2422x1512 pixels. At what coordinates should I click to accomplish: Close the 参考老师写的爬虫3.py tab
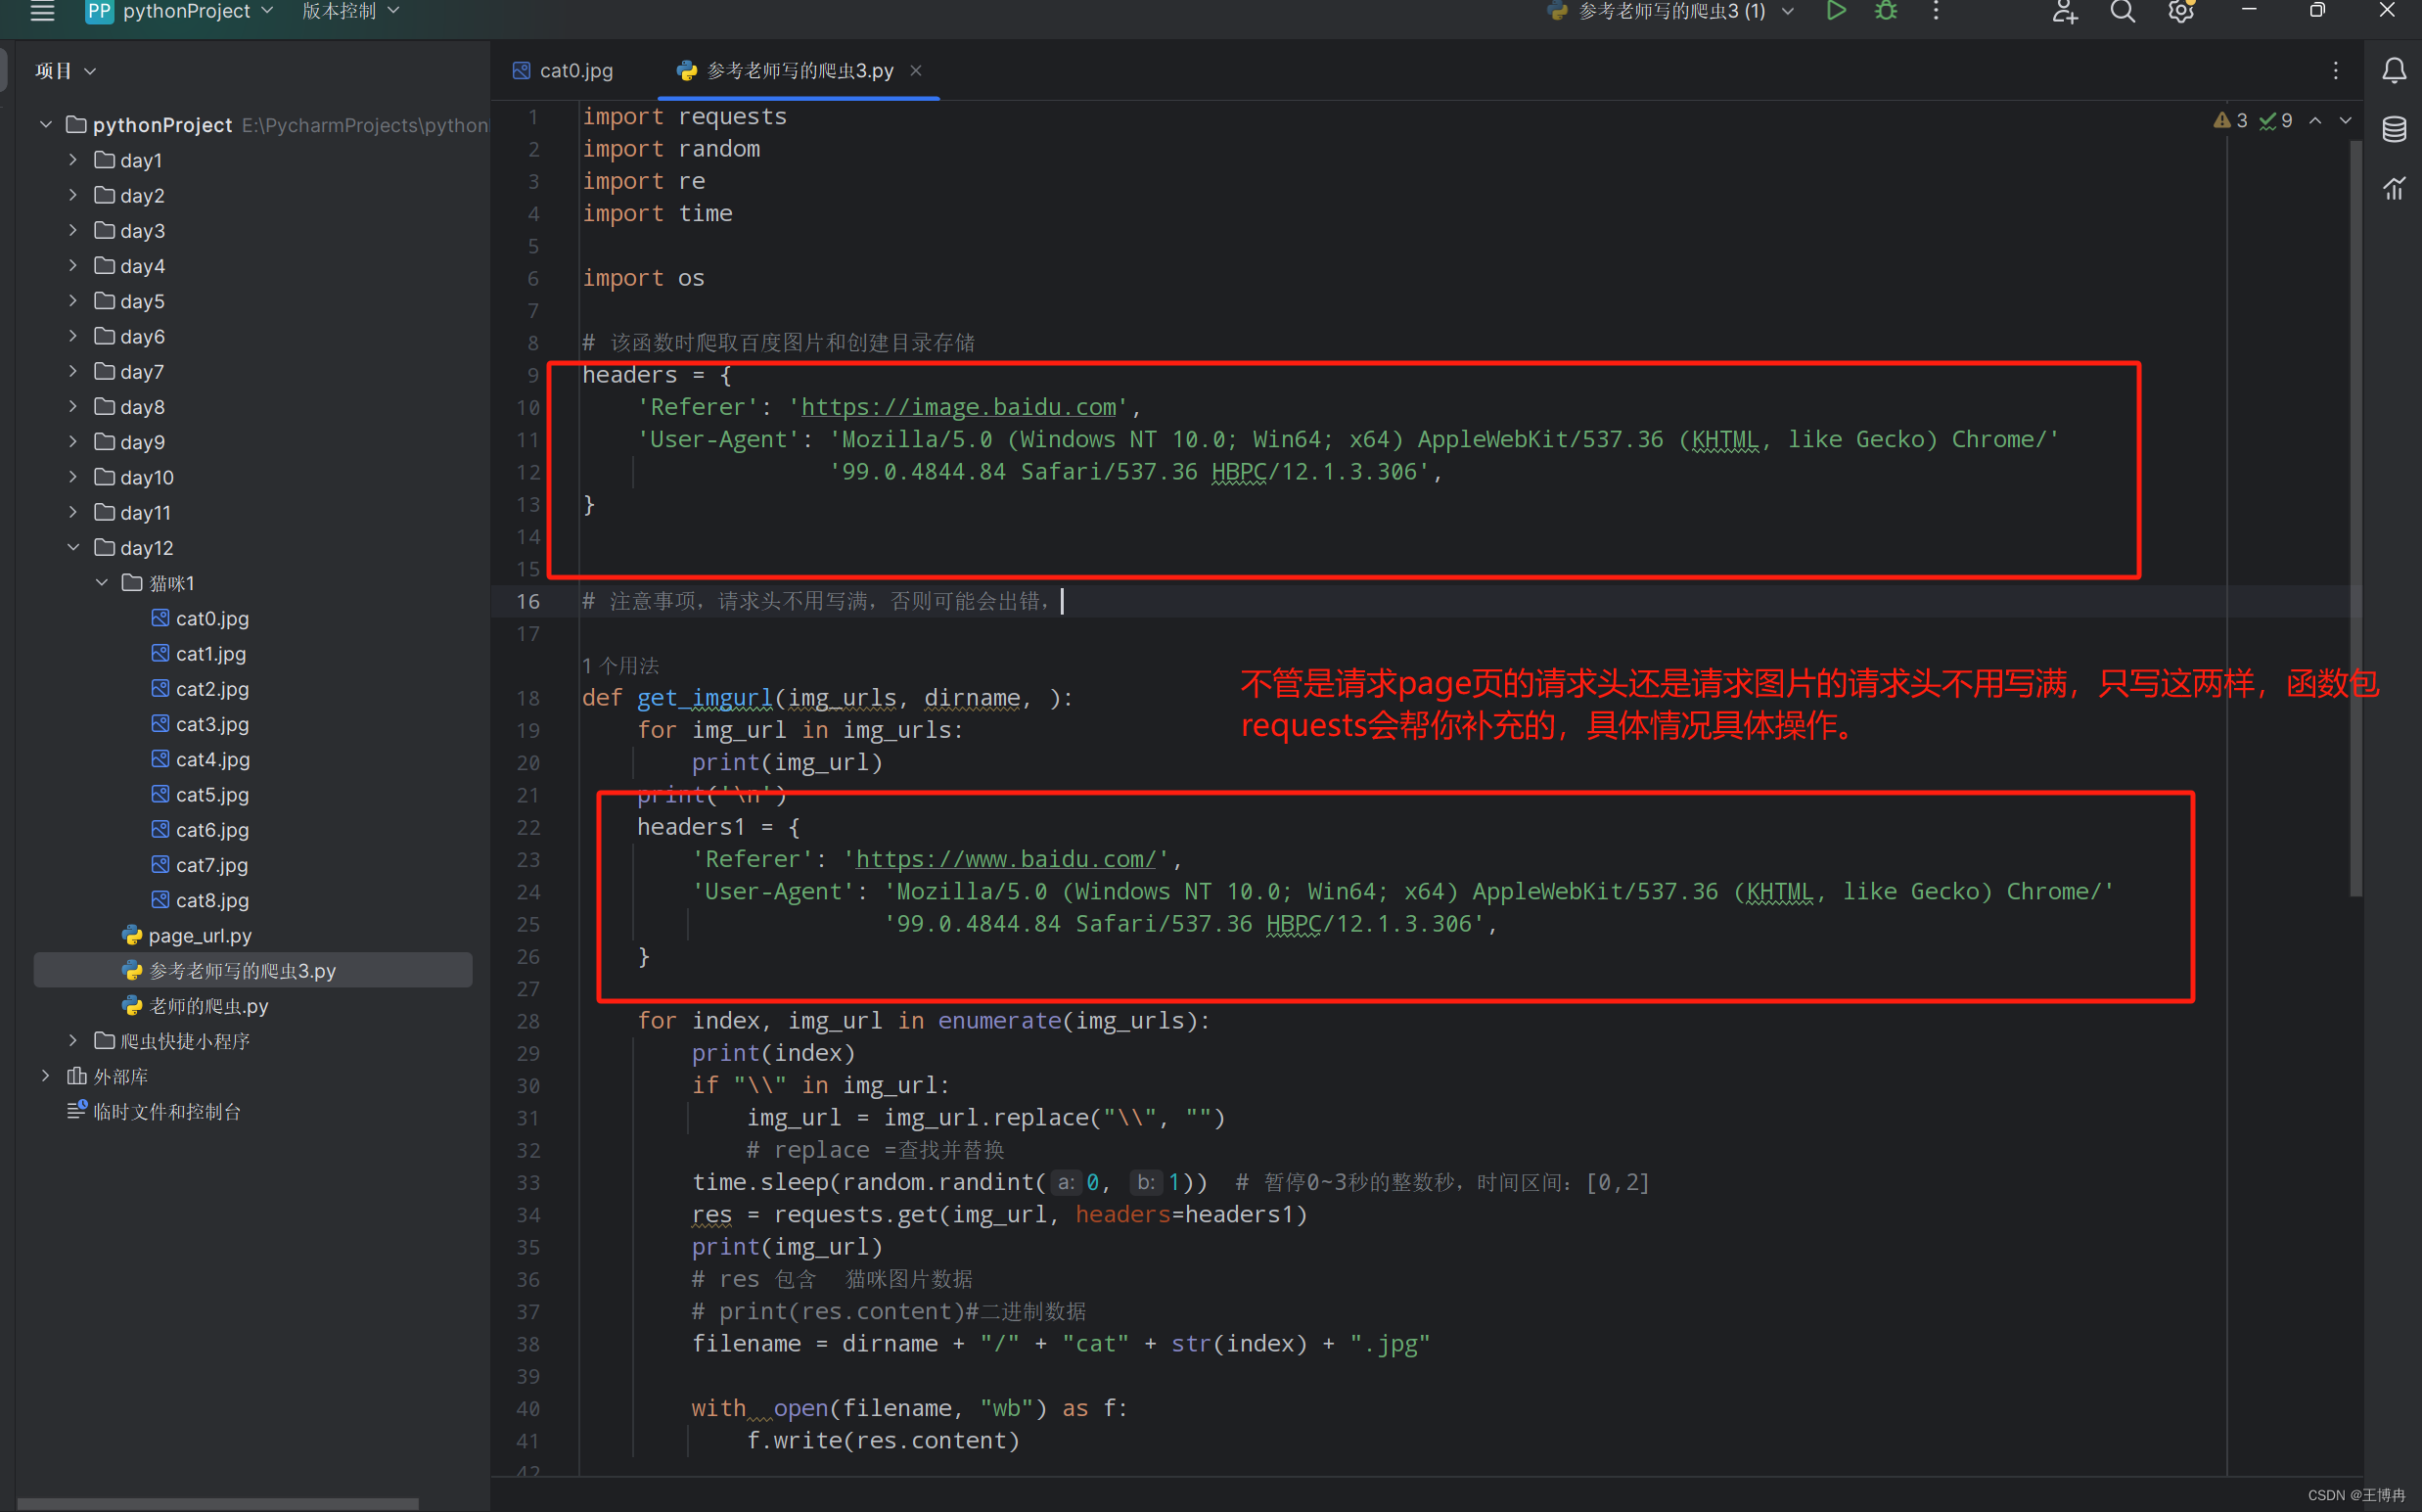916,70
